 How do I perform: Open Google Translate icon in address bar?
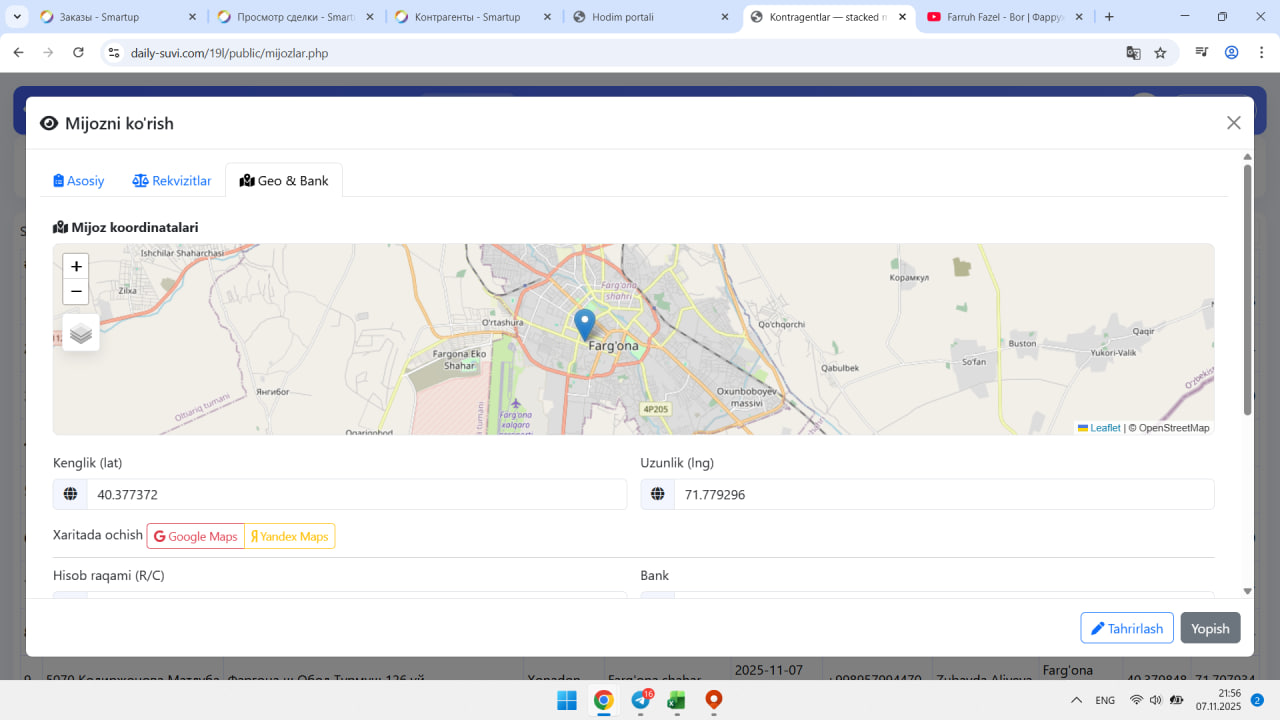(x=1133, y=53)
